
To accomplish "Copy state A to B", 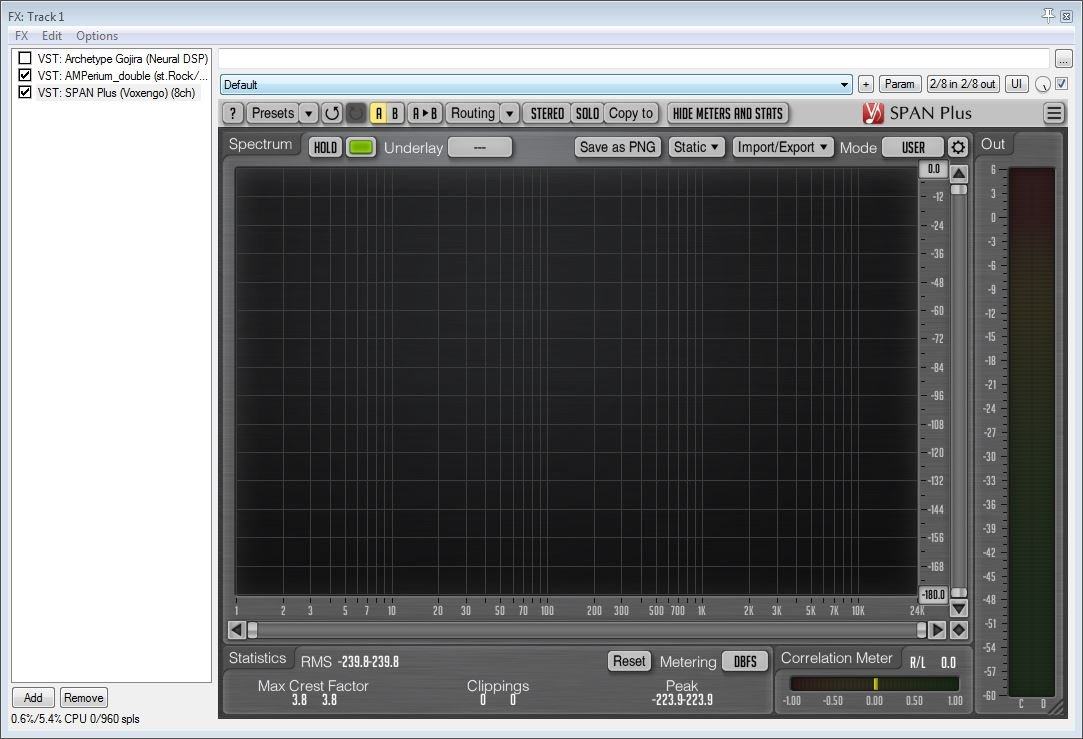I will coord(425,113).
